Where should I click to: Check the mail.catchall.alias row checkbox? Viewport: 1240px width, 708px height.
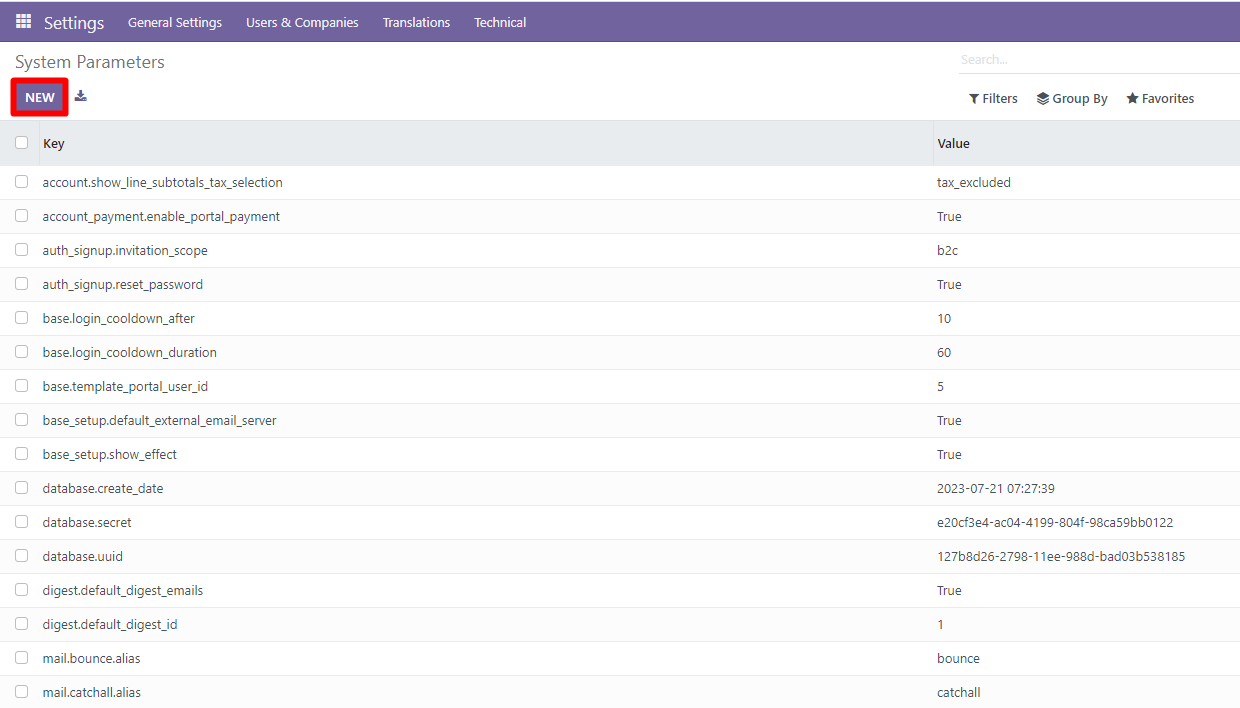click(21, 691)
